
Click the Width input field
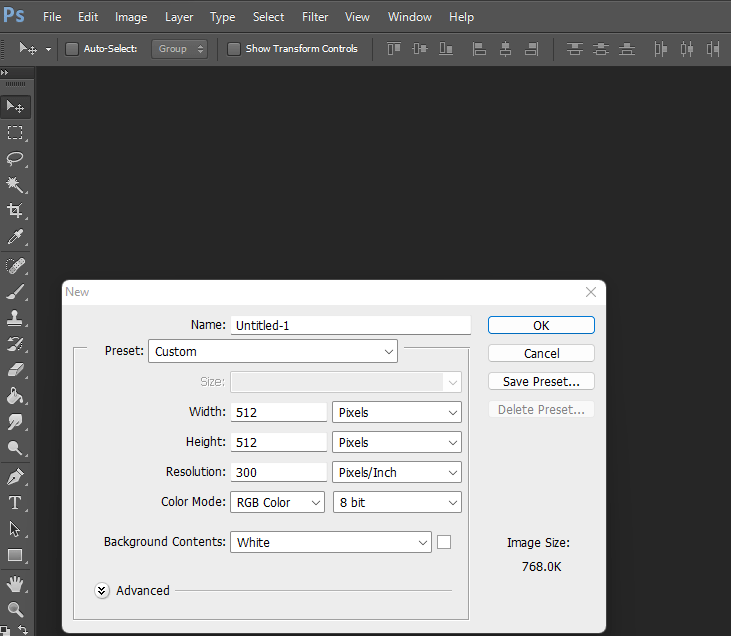(x=279, y=412)
